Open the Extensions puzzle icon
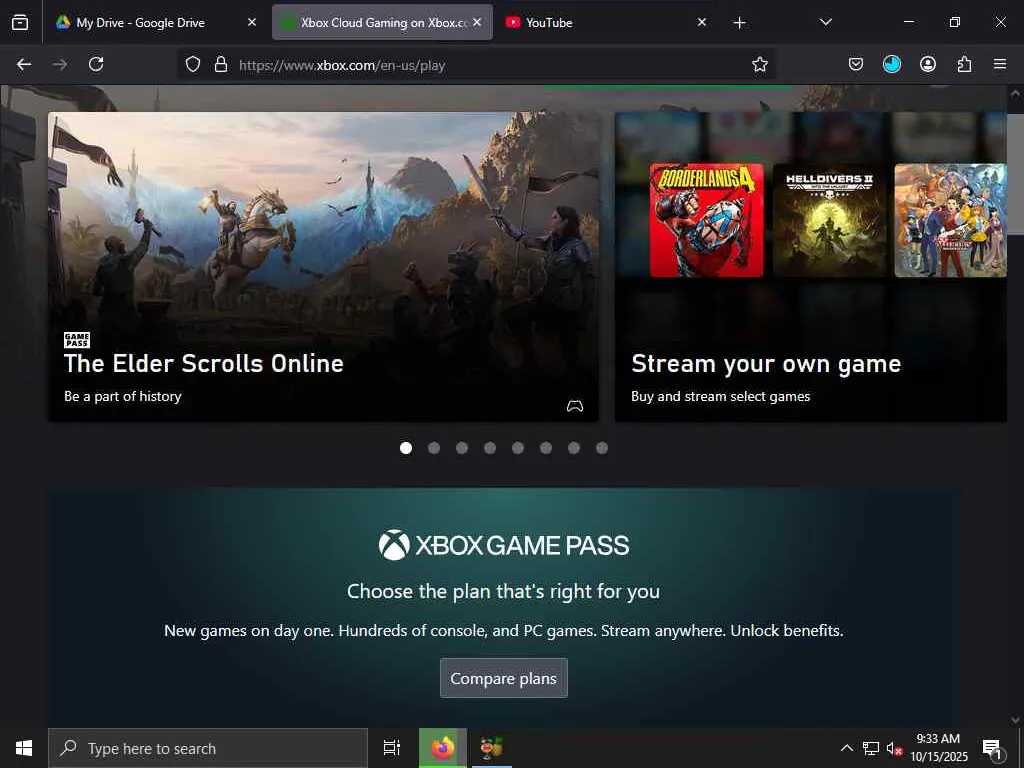 pyautogui.click(x=964, y=64)
